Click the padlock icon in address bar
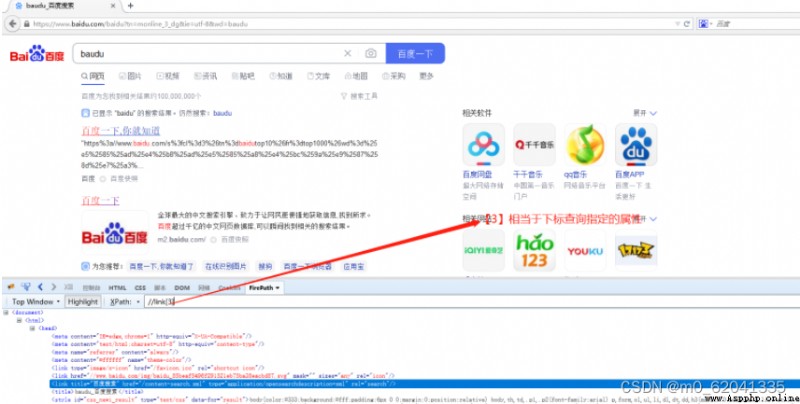The image size is (800, 404). click(27, 23)
